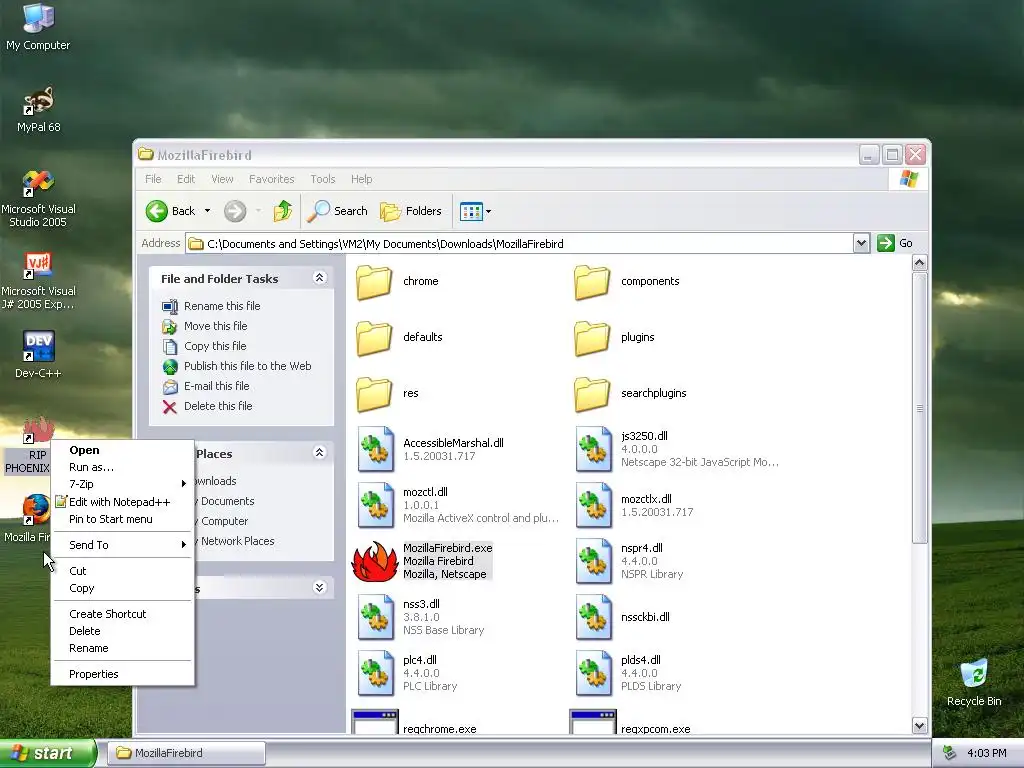Viewport: 1024px width, 768px height.
Task: Select the defaults folder
Action: tap(400, 338)
